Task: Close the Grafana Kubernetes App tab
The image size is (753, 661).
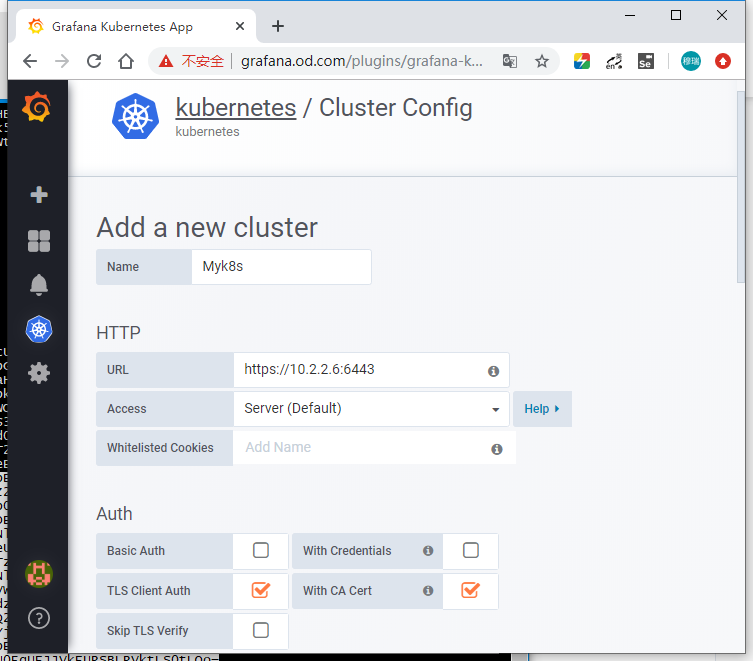Action: click(240, 26)
